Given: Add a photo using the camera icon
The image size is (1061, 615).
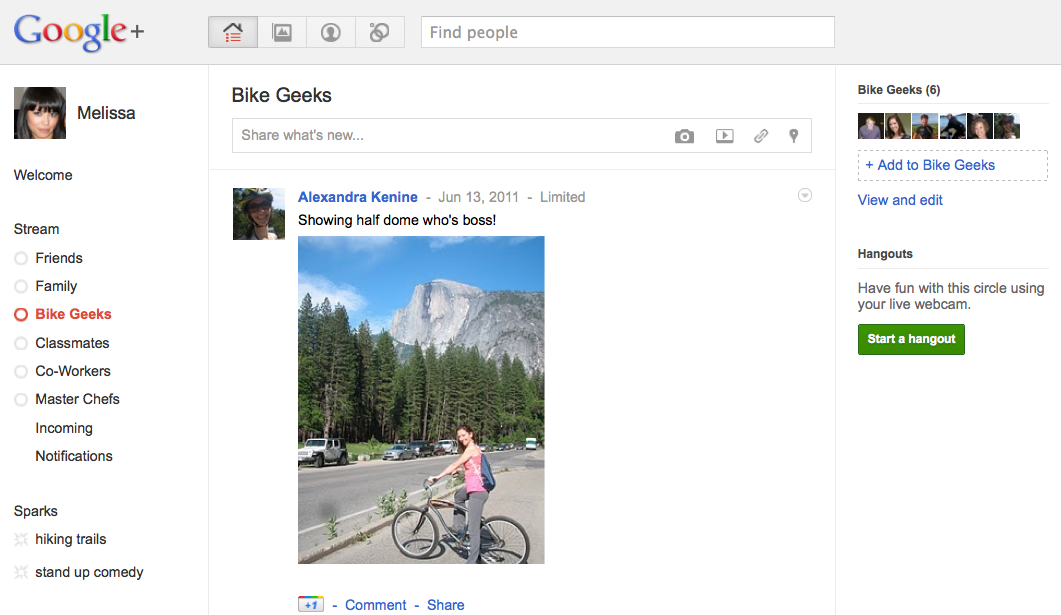Looking at the screenshot, I should coord(684,135).
